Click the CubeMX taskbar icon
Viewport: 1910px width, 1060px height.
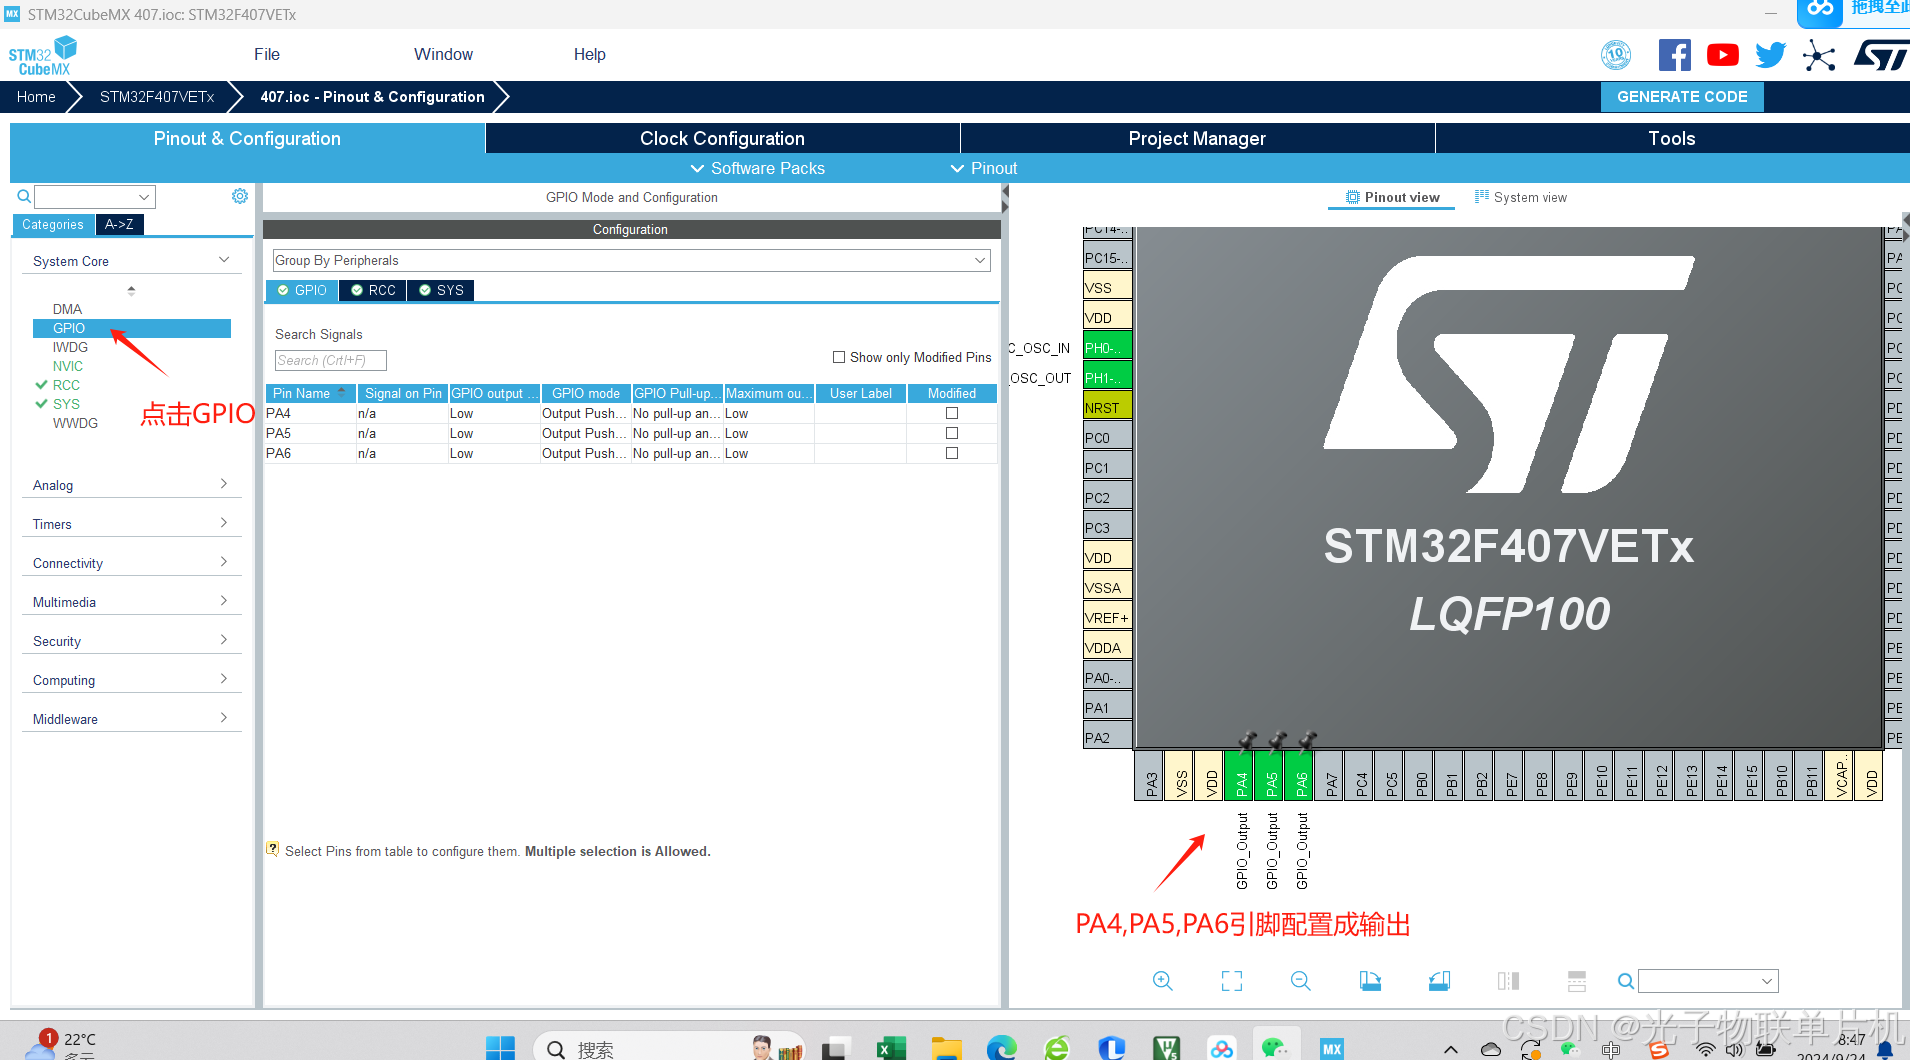click(1331, 1048)
